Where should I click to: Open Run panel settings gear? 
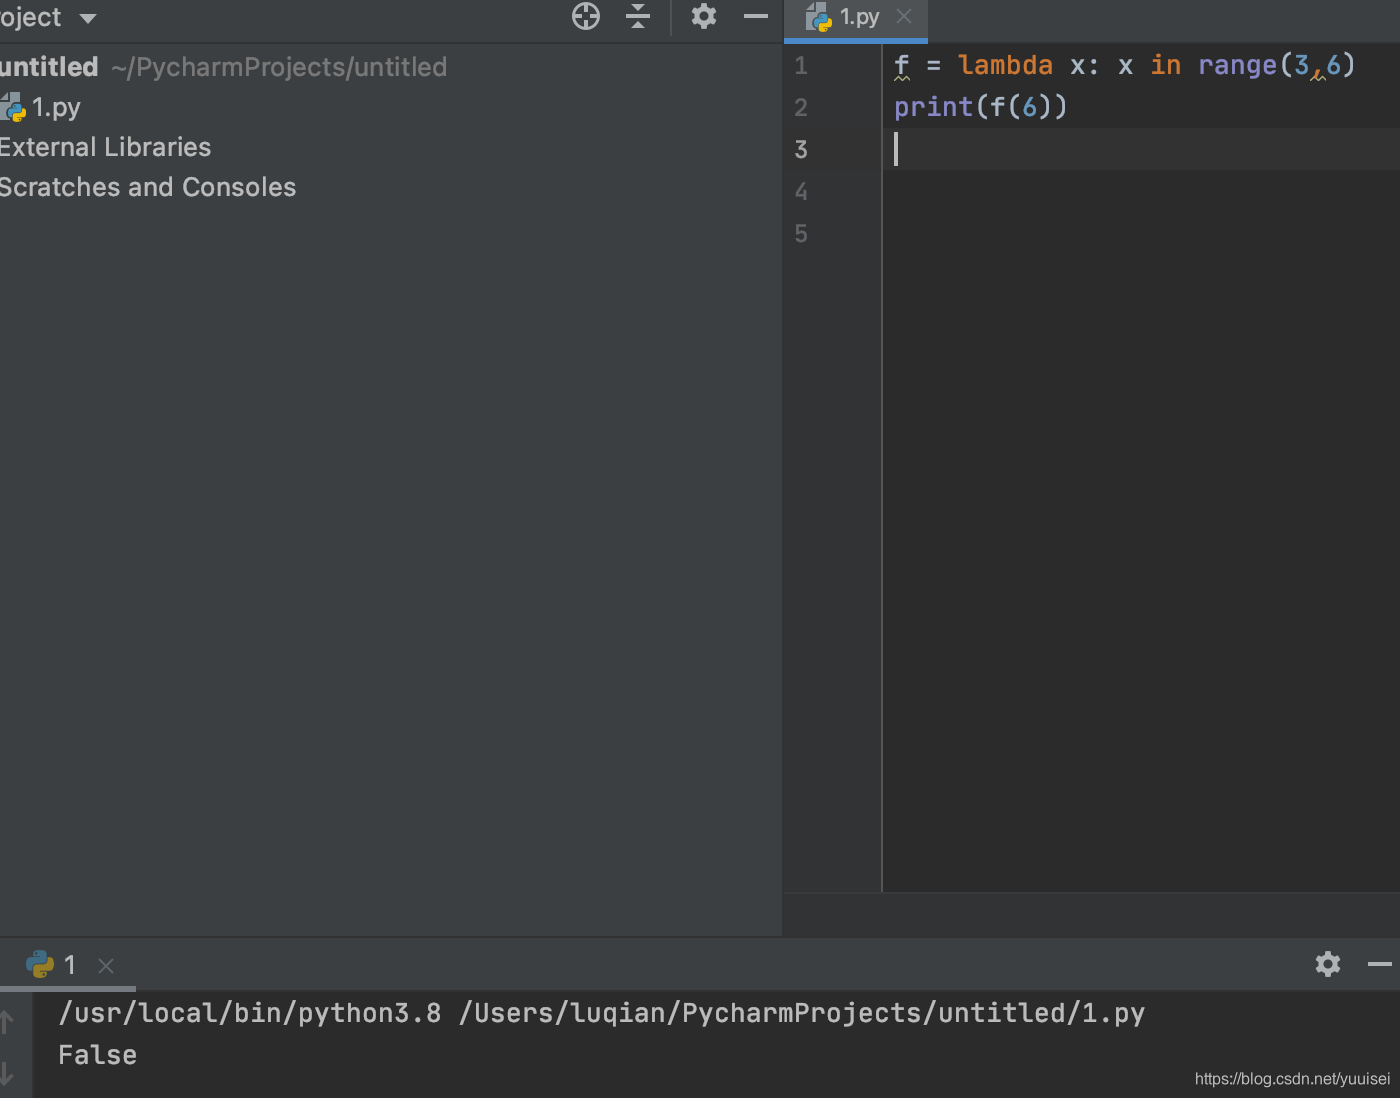(1328, 964)
